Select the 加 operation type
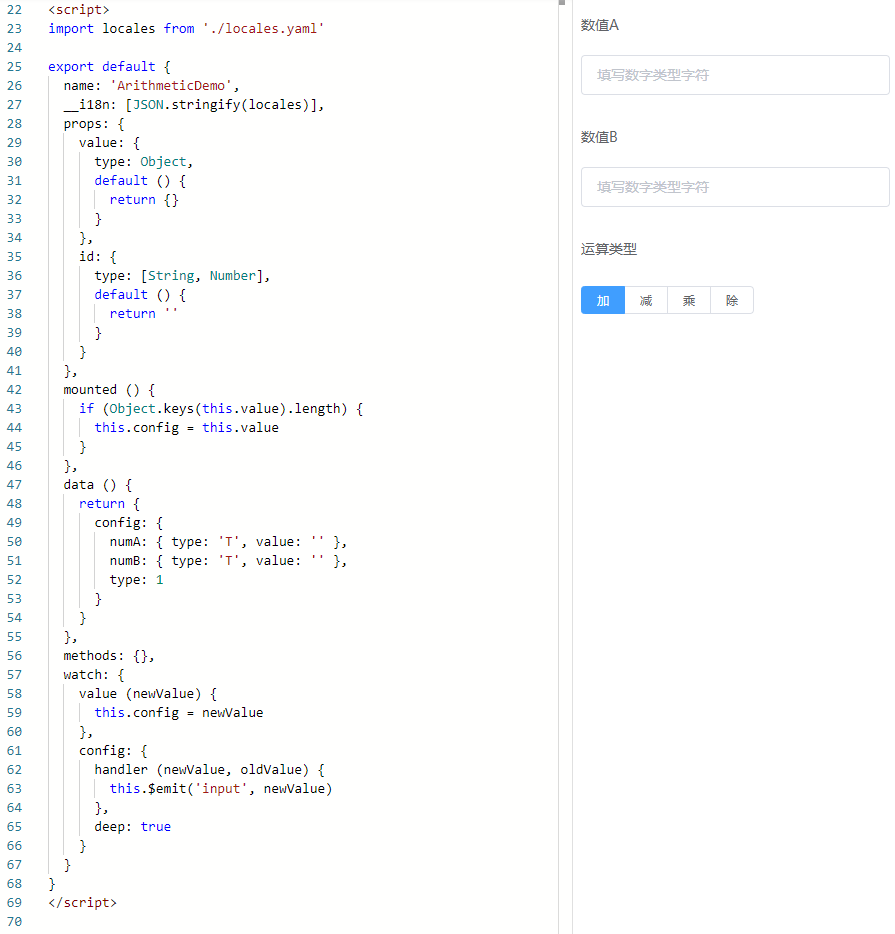The image size is (895, 934). pyautogui.click(x=603, y=300)
